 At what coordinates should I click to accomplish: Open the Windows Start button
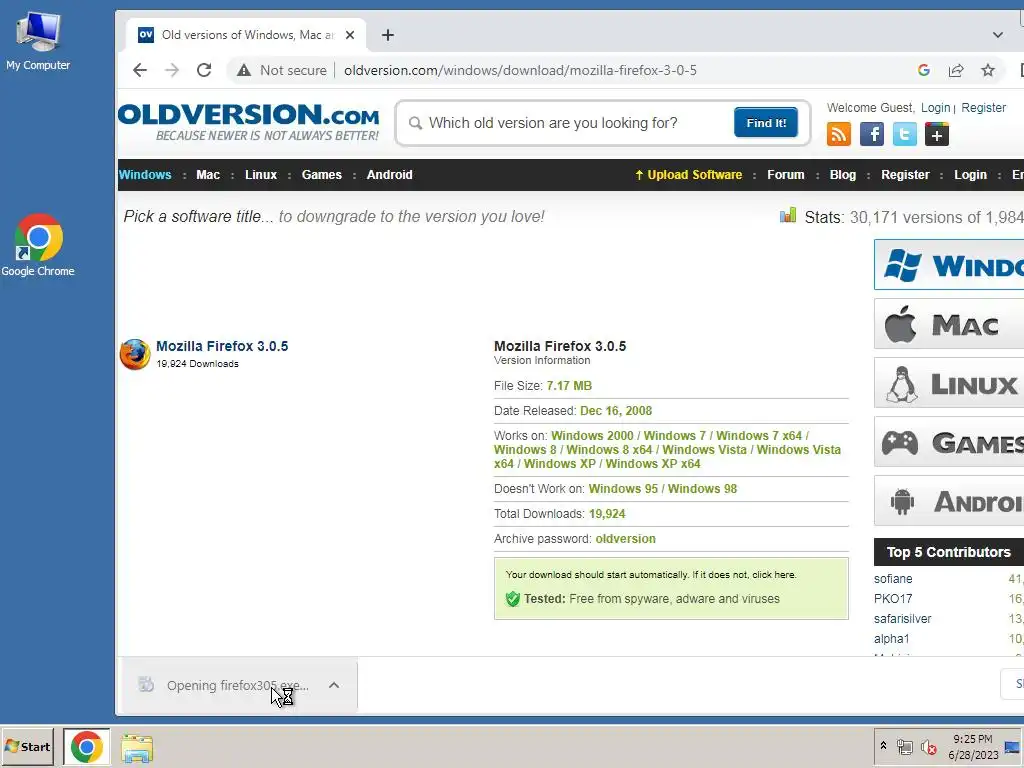coord(27,746)
